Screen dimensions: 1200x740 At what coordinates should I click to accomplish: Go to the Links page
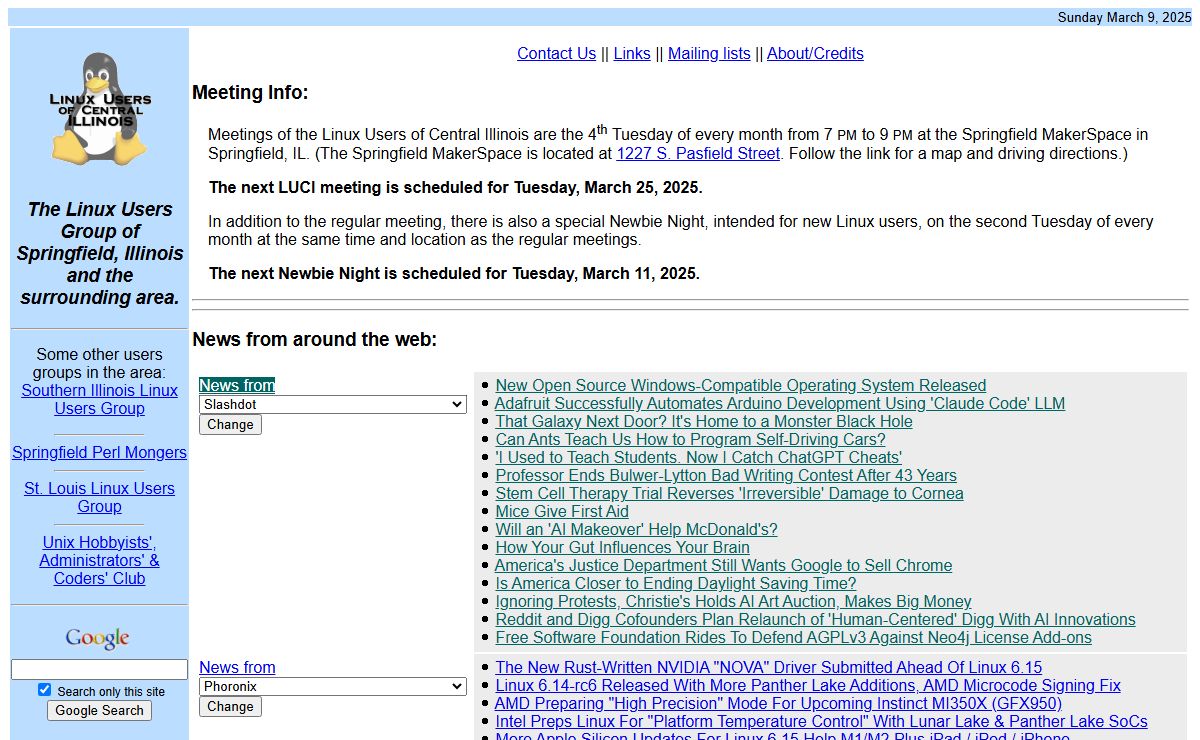(632, 54)
